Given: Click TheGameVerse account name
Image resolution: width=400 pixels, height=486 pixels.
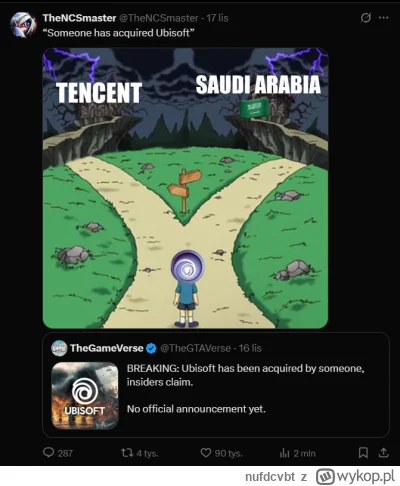Looking at the screenshot, I should 107,348.
